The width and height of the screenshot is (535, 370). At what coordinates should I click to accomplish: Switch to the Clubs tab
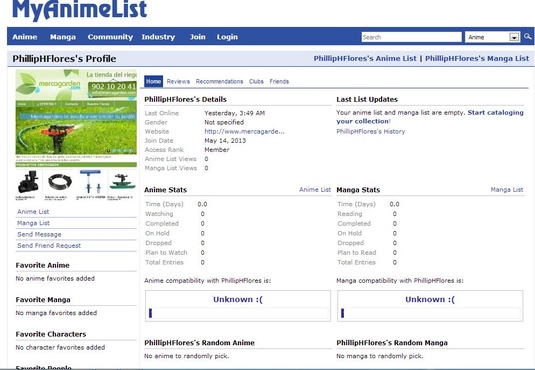pos(256,81)
